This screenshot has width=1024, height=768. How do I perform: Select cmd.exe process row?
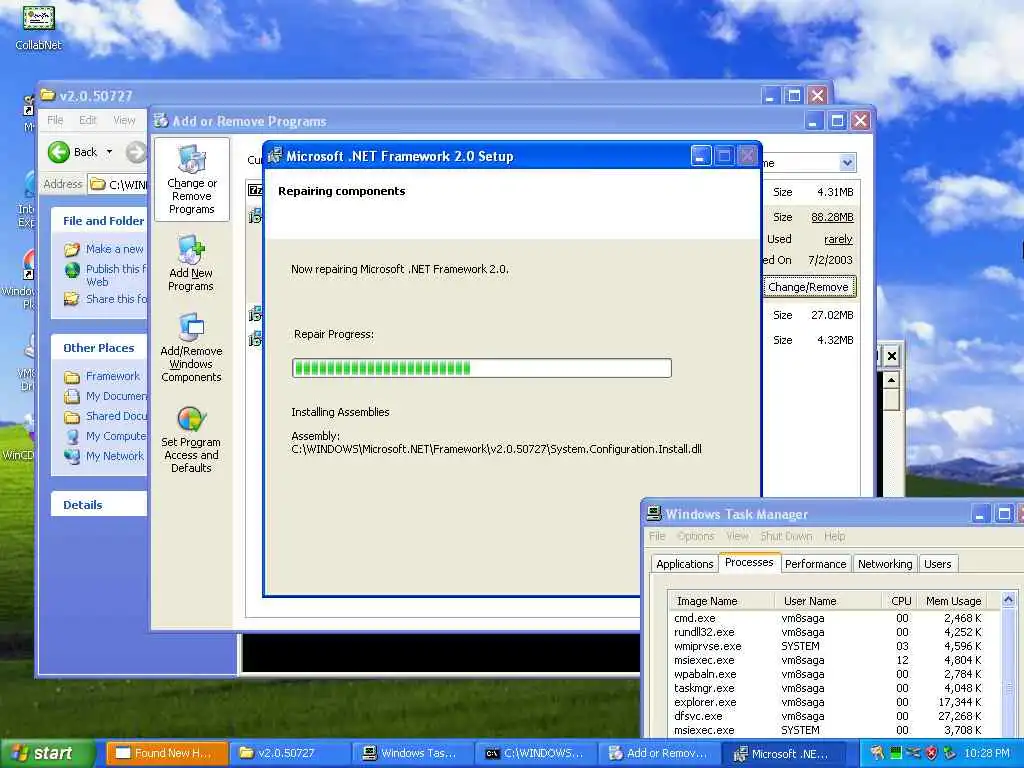tap(828, 618)
